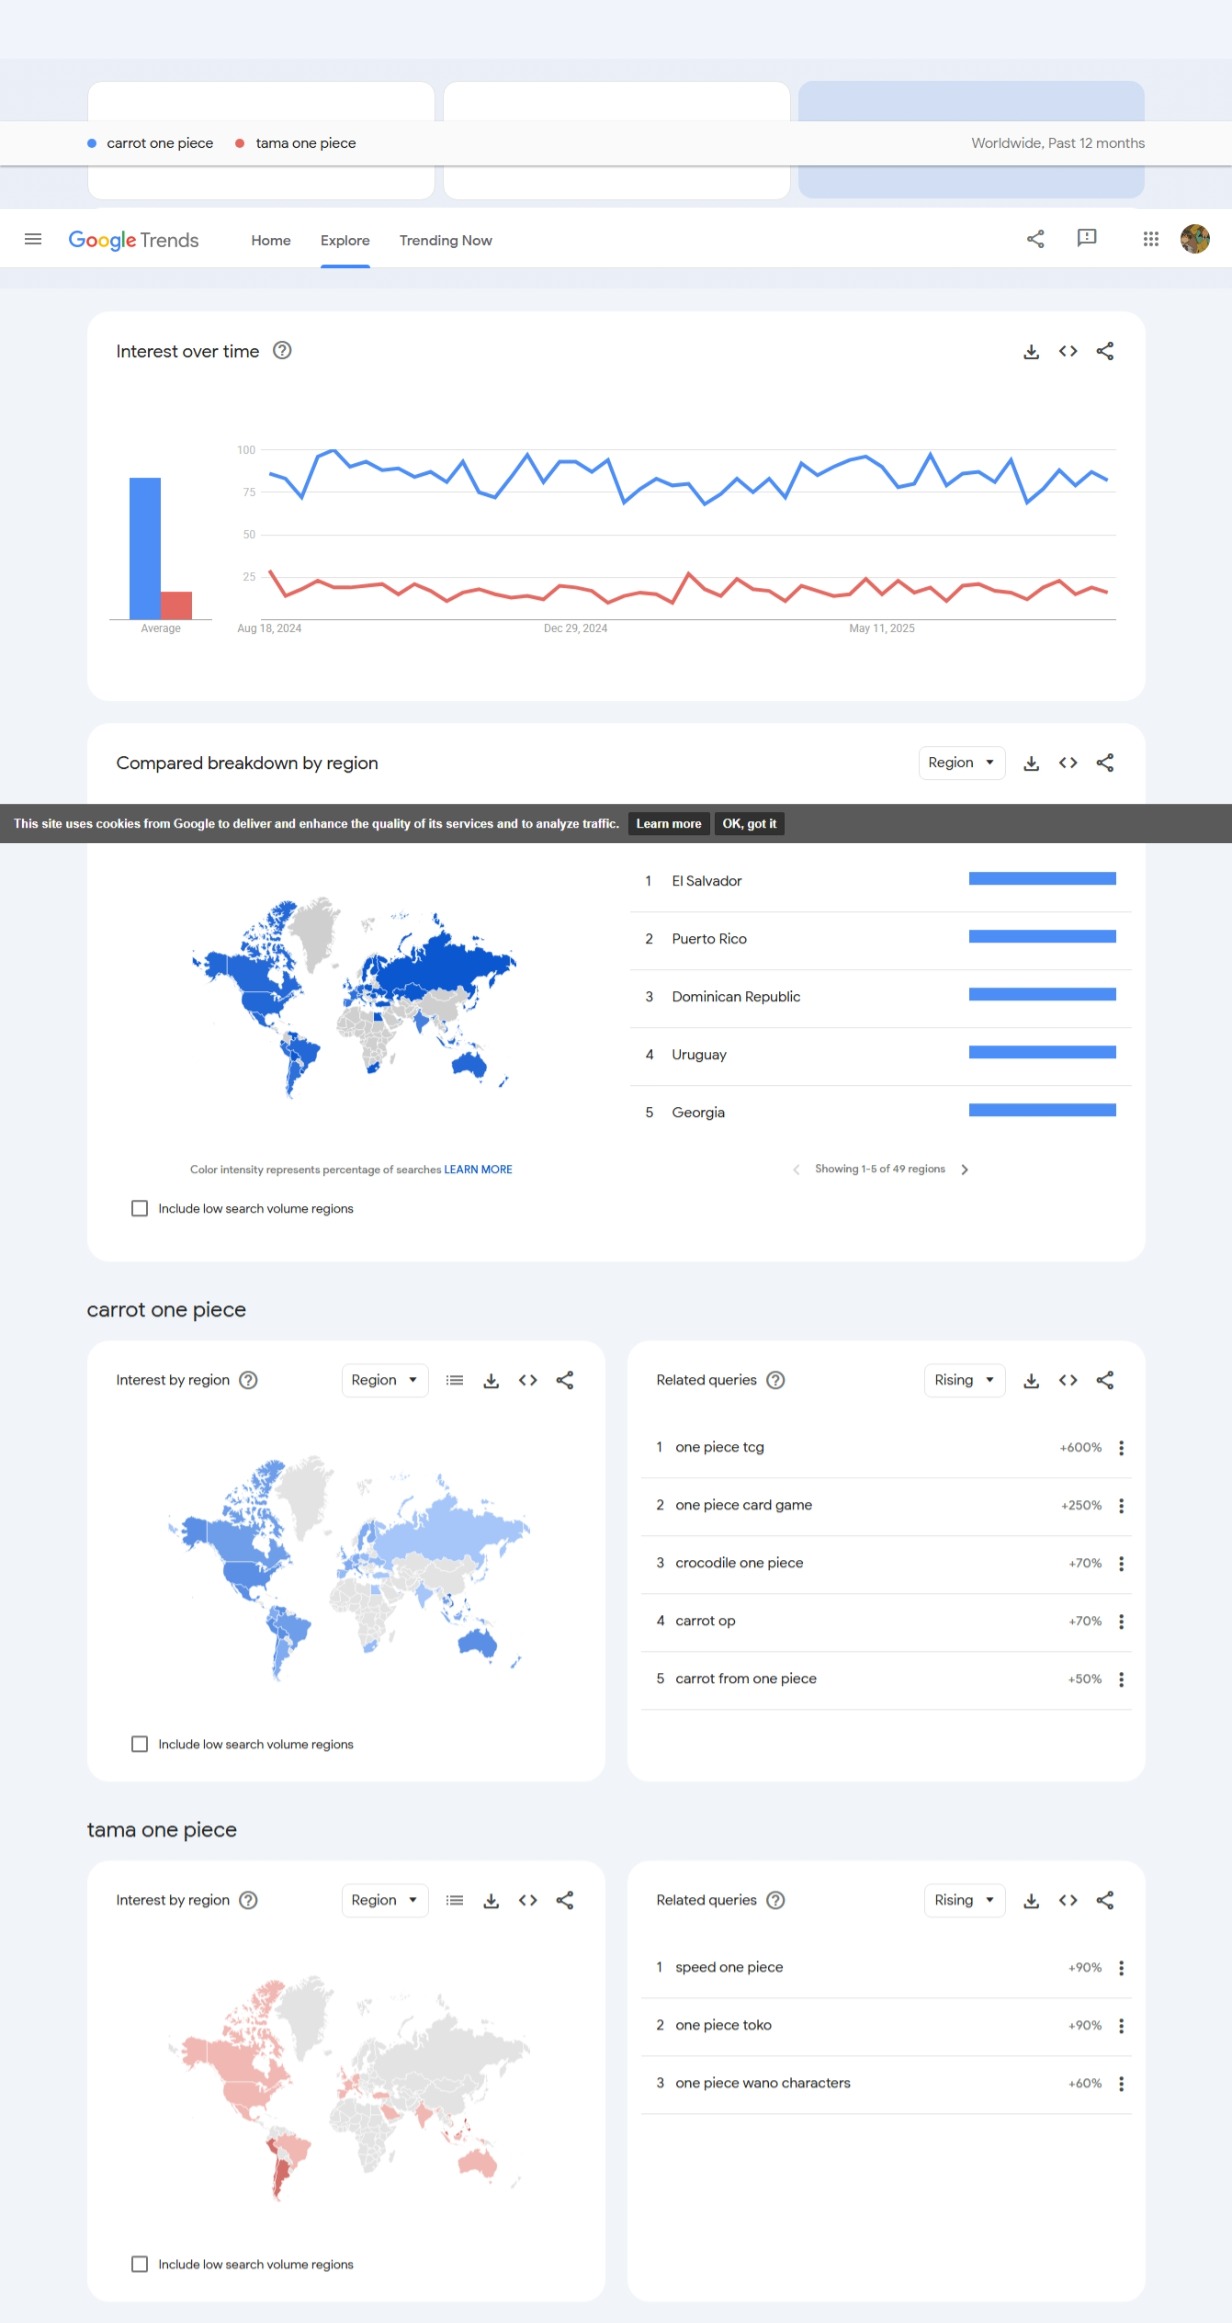Open Rising dropdown for tama one piece queries
The width and height of the screenshot is (1232, 2323).
click(x=964, y=1900)
